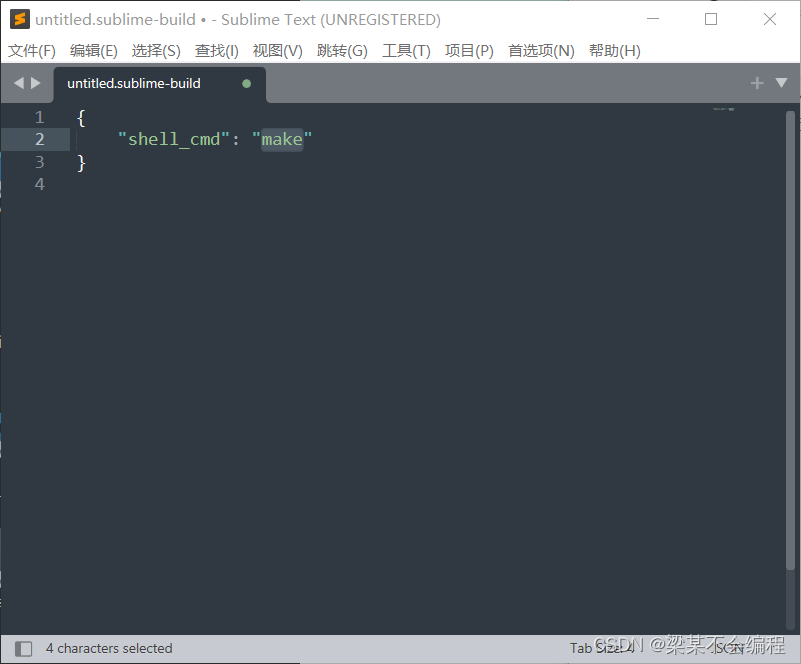Click line number 2 in gutter
Screen dimensions: 801x664
click(x=39, y=139)
